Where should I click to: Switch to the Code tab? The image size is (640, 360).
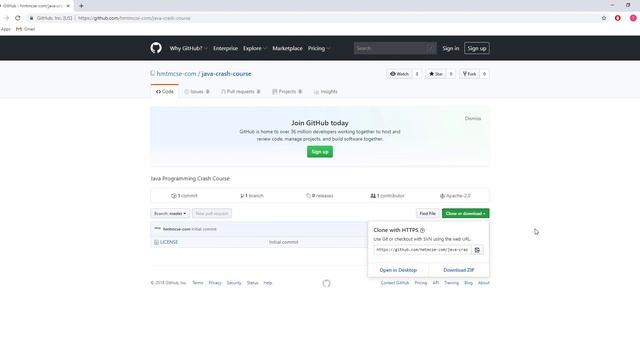point(164,91)
